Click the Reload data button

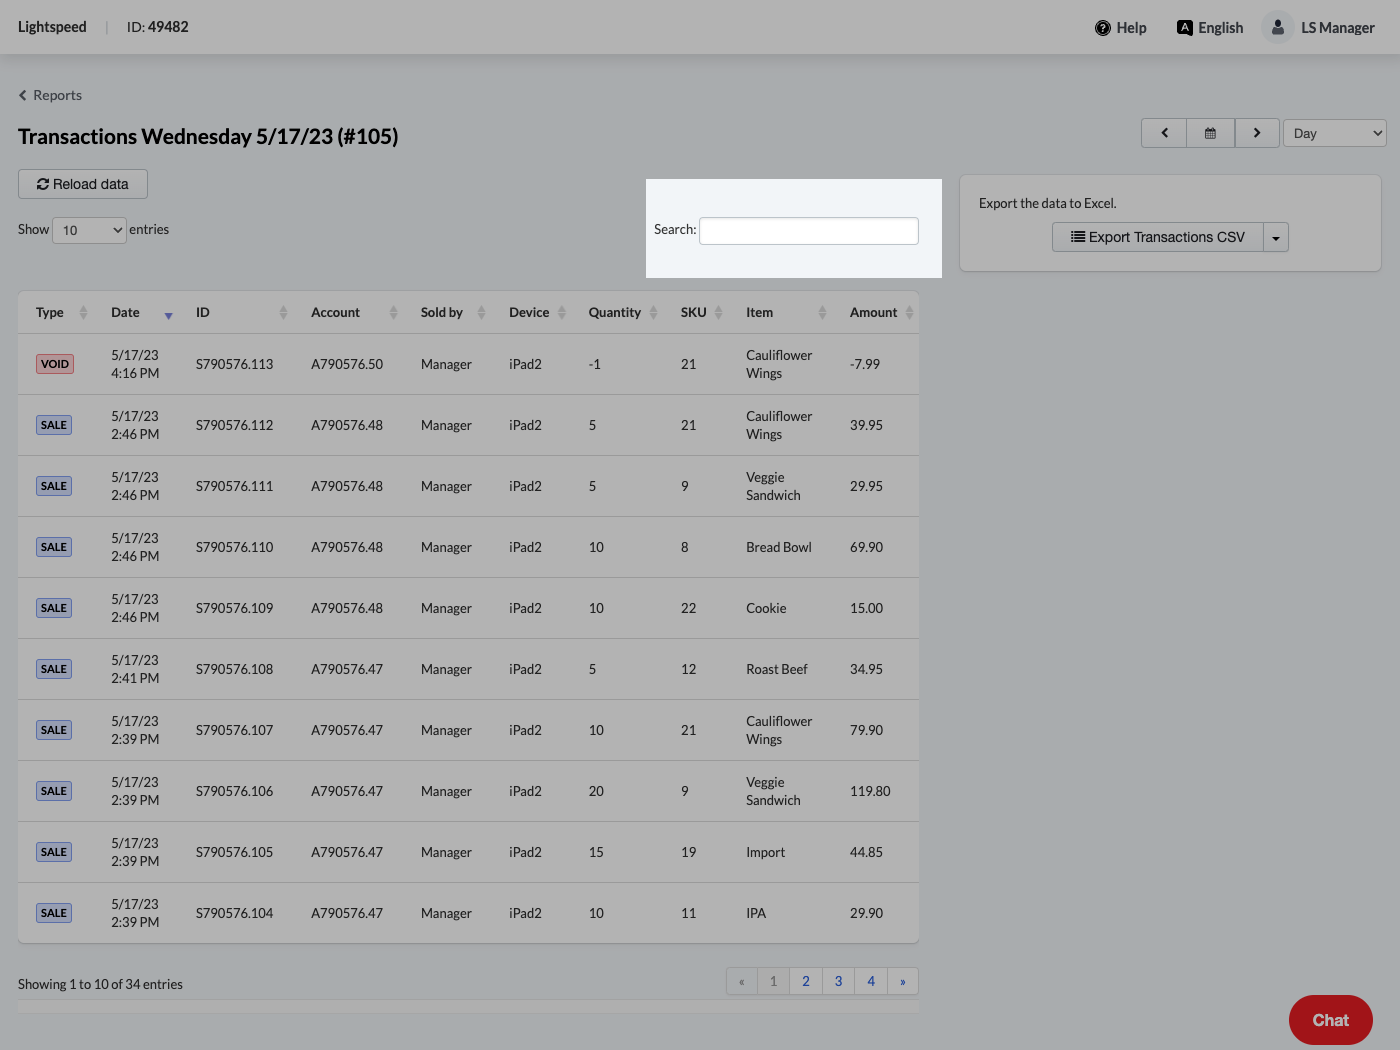coord(83,184)
